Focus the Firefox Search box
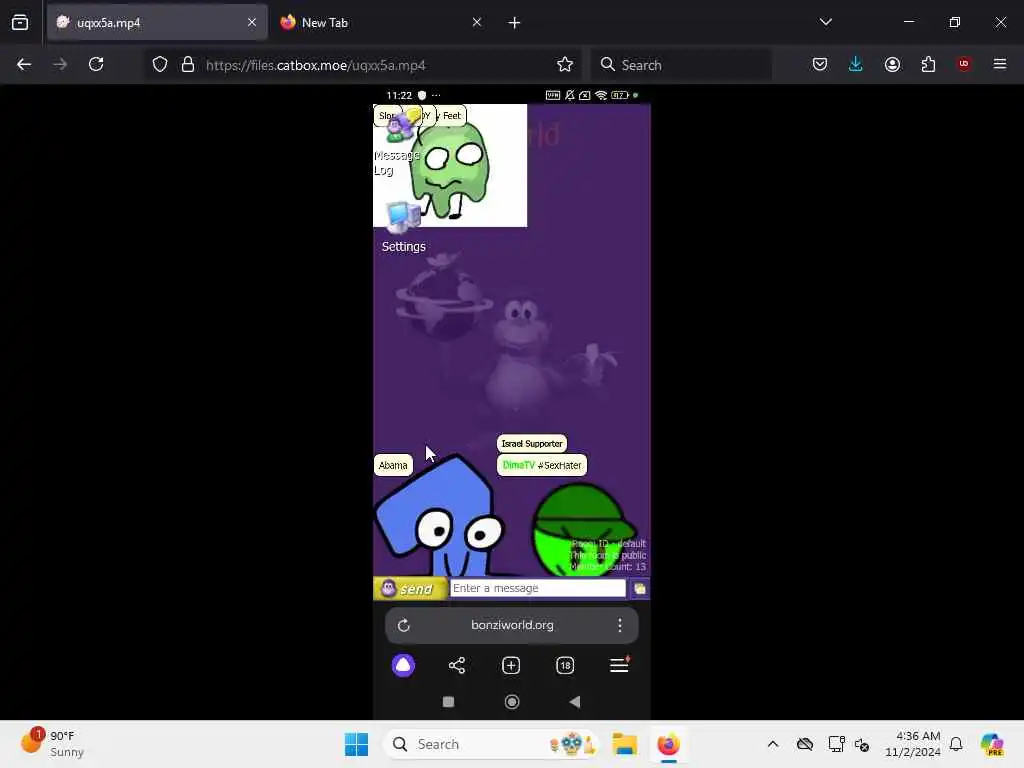The image size is (1024, 768). [681, 65]
